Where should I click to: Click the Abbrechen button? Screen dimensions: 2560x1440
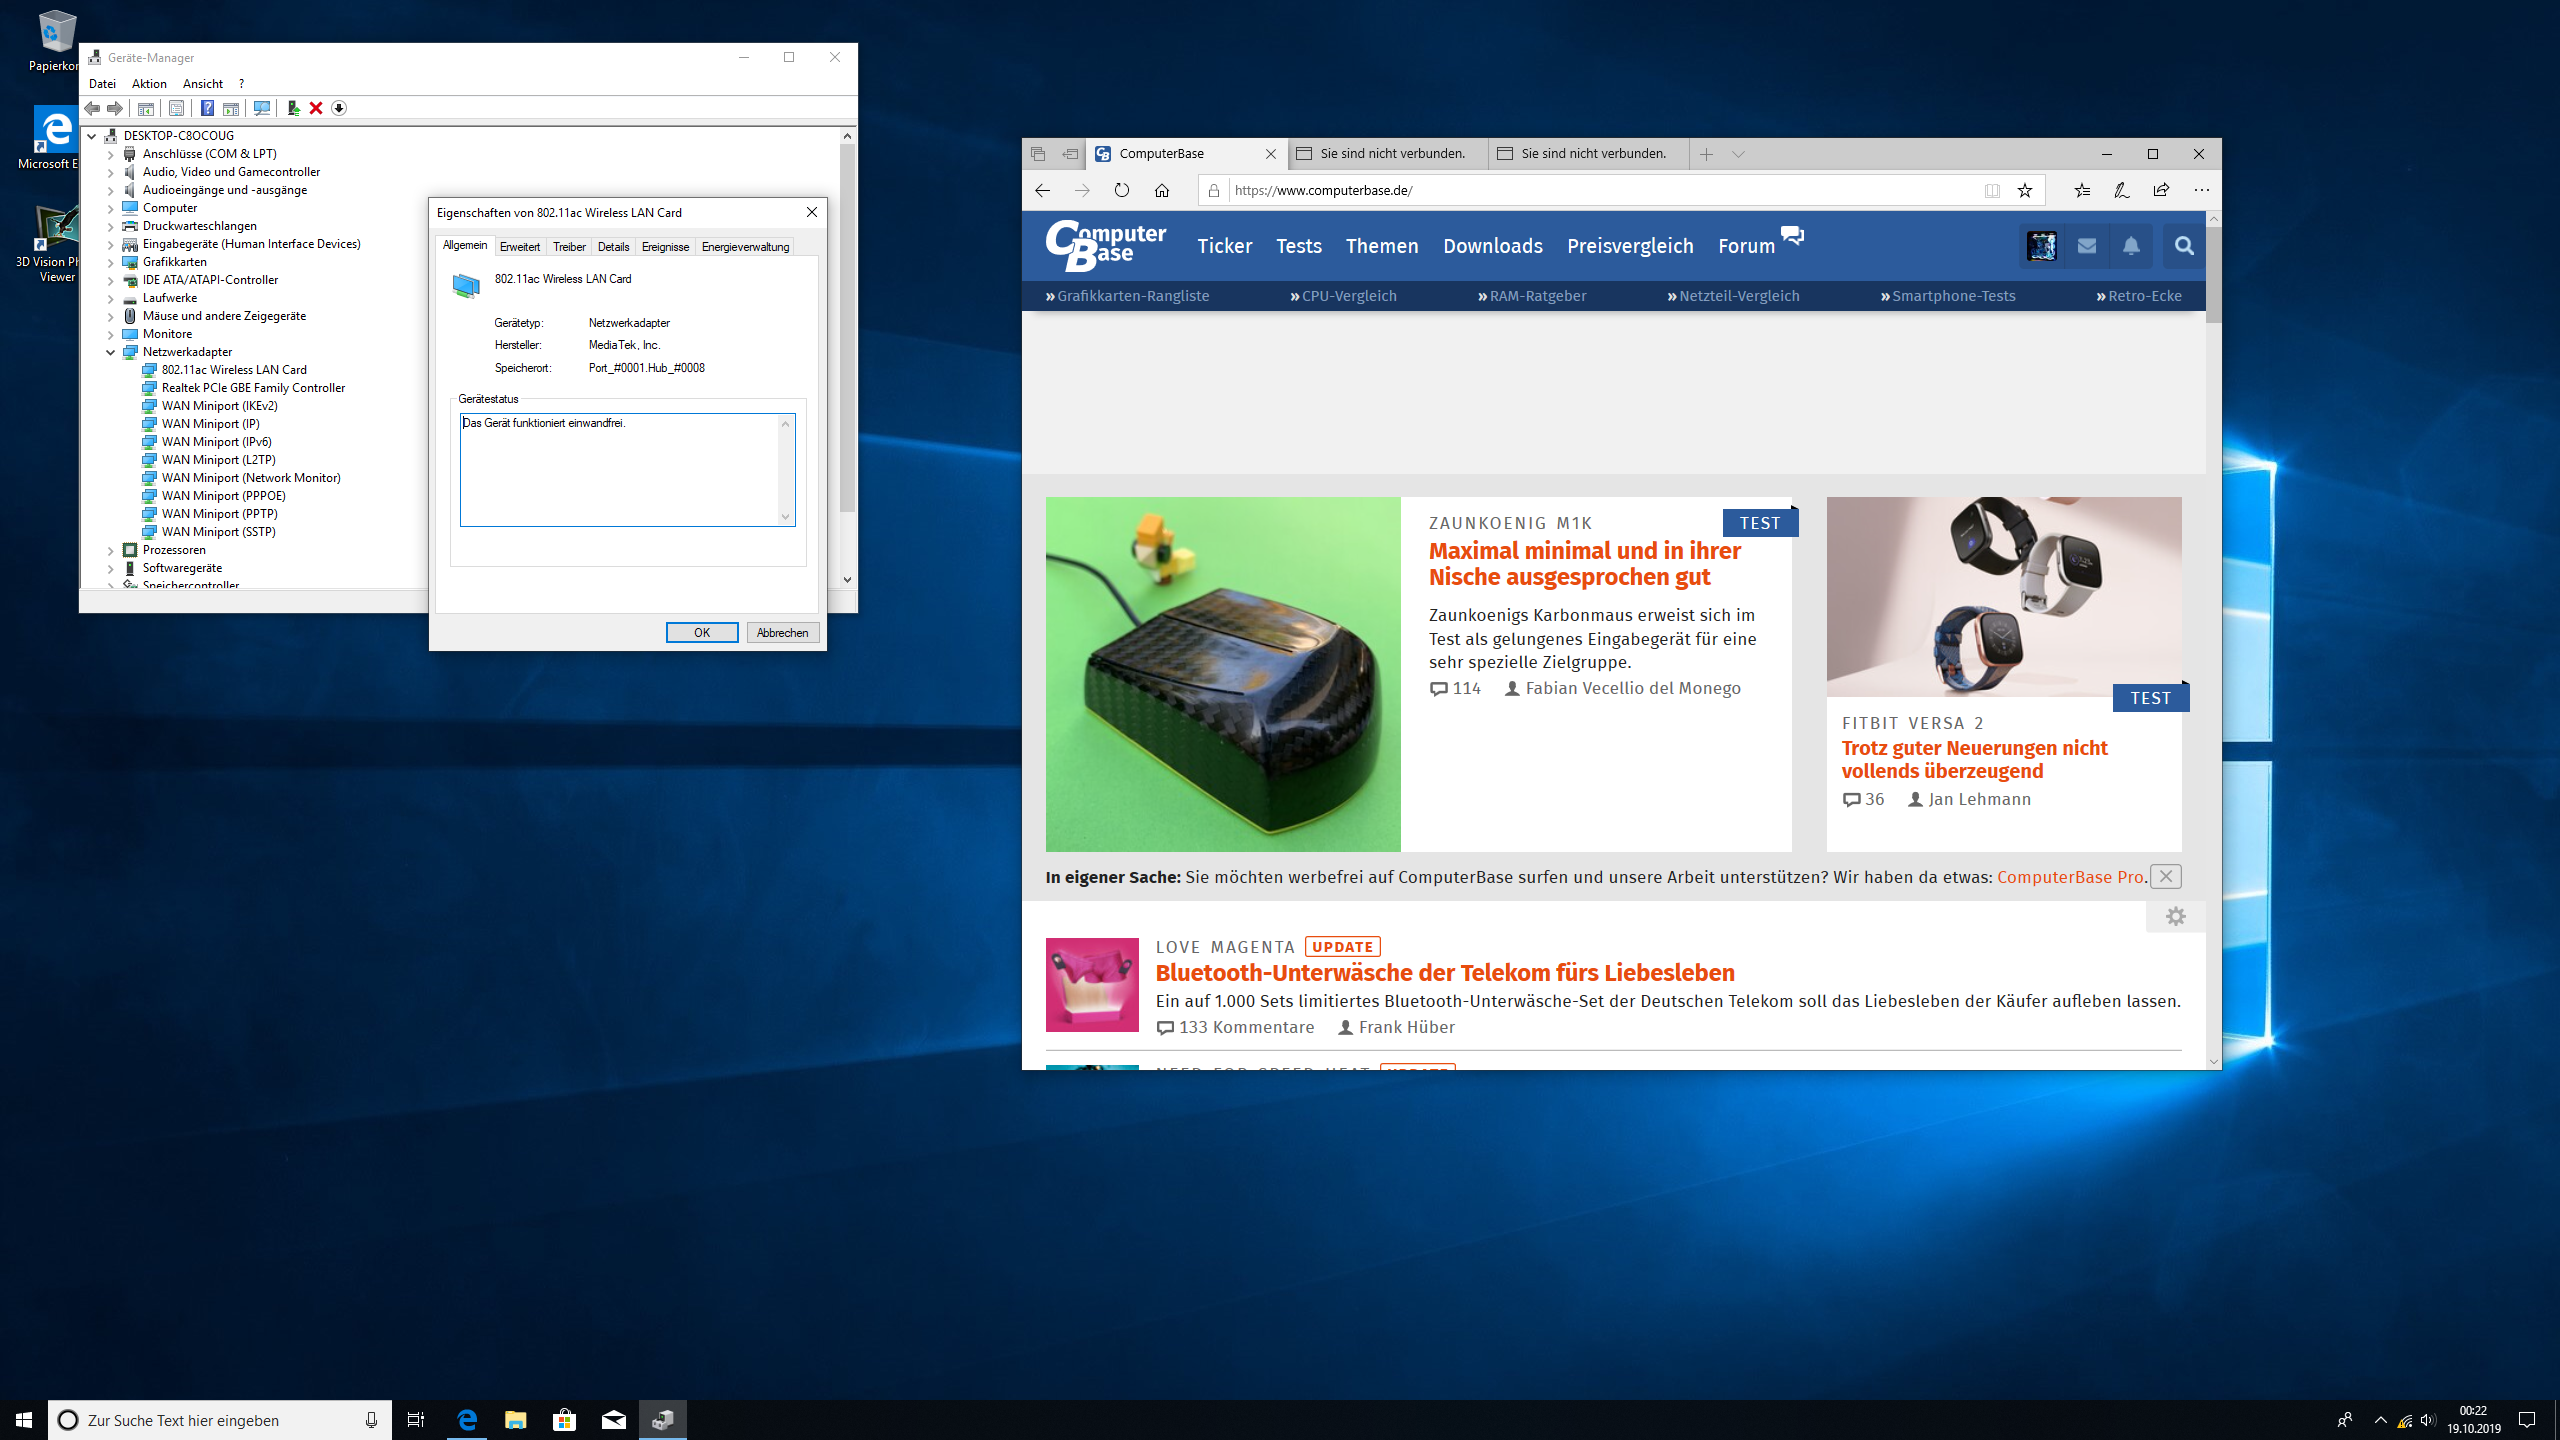coord(782,633)
